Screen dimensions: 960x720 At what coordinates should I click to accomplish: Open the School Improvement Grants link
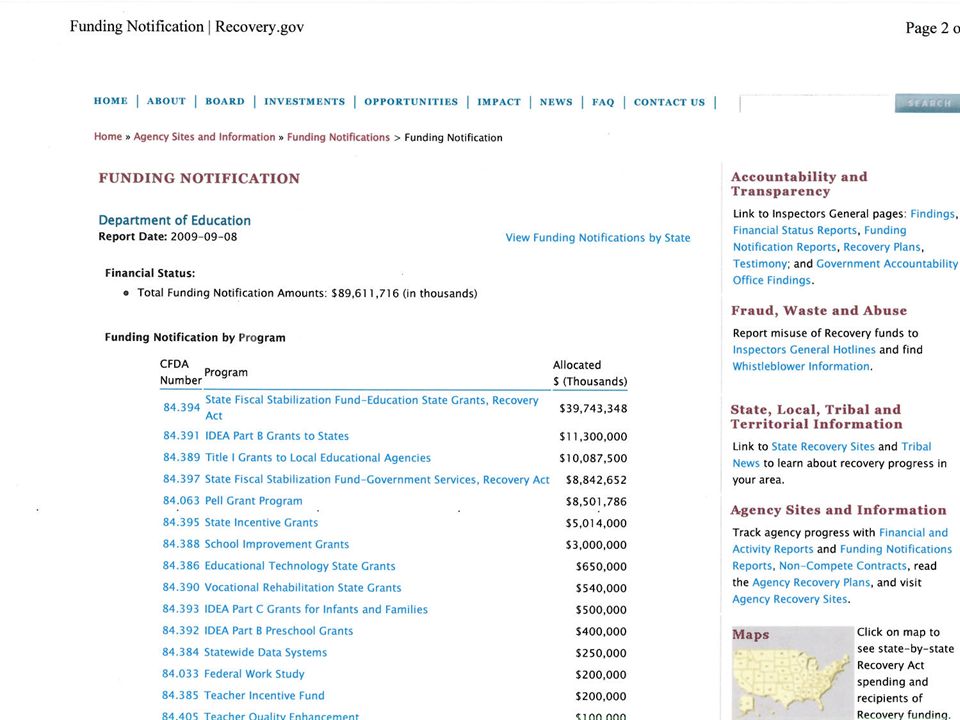[277, 544]
